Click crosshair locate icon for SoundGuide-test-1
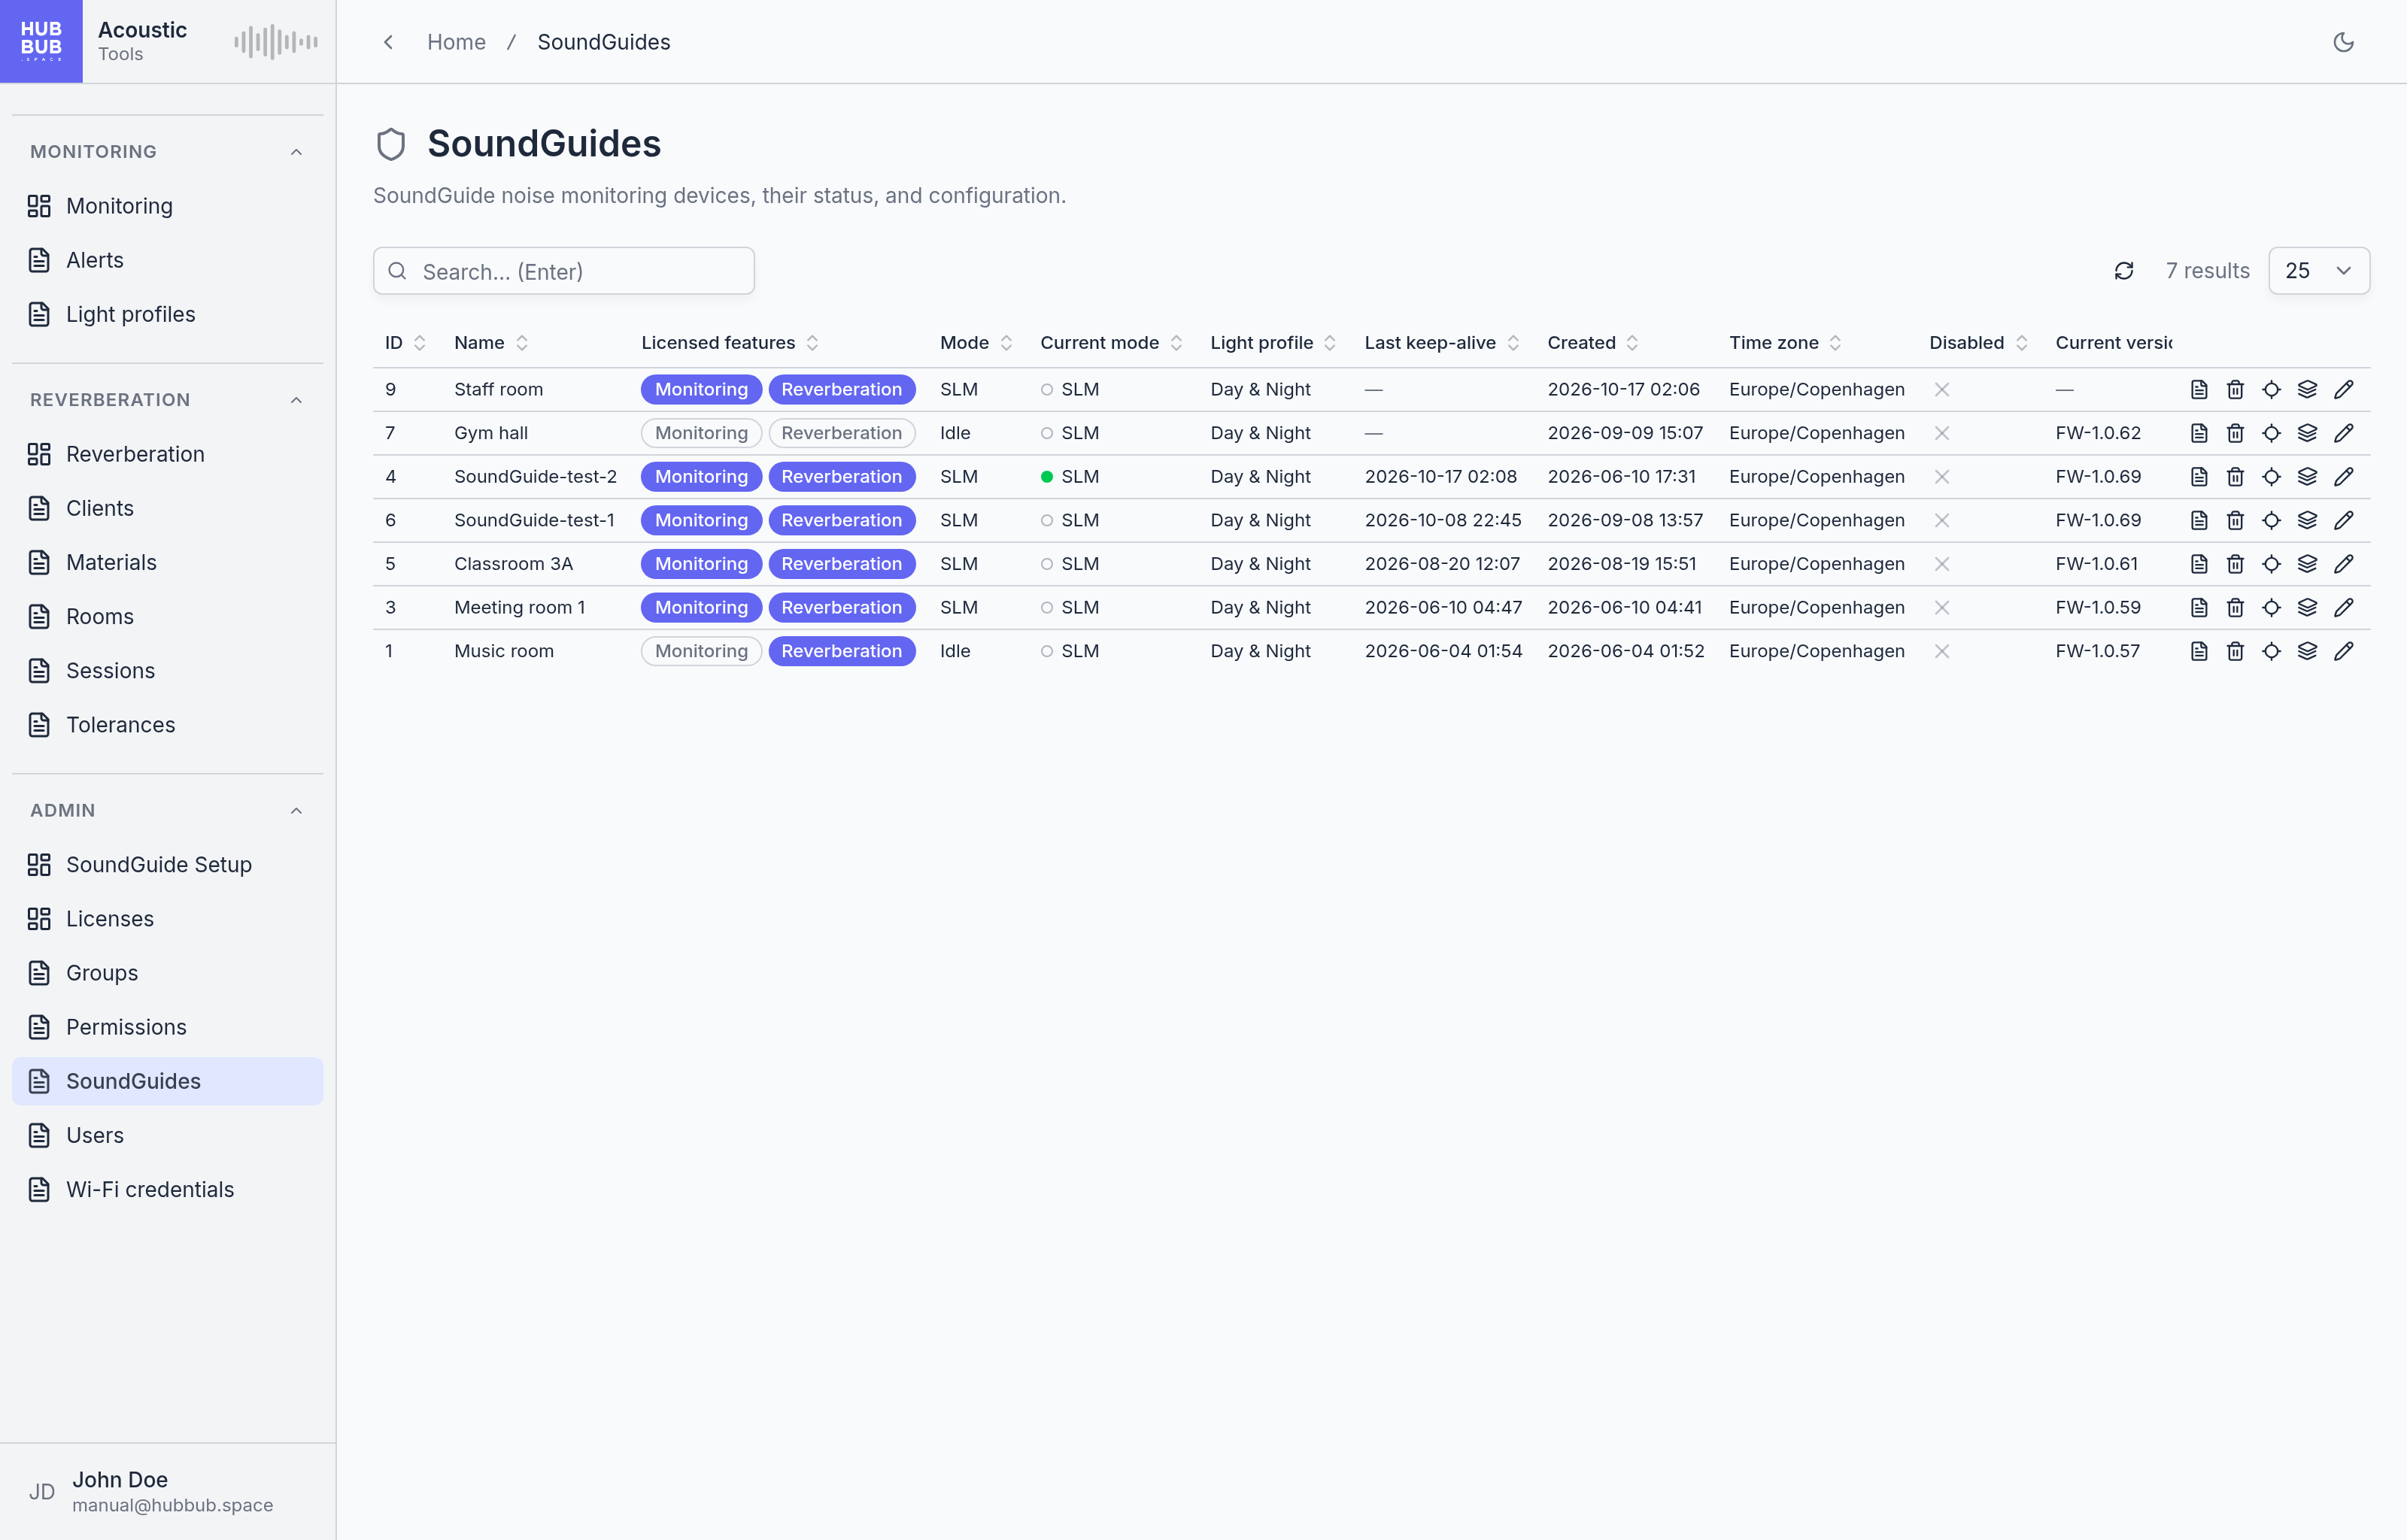The image size is (2407, 1540). click(x=2271, y=520)
